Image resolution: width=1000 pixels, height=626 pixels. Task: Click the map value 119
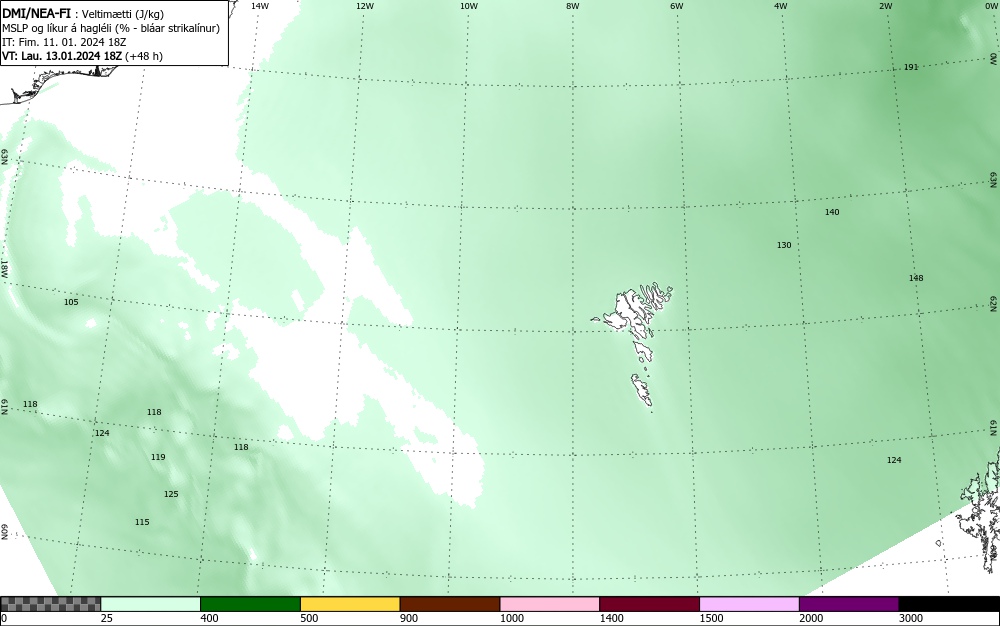point(158,457)
